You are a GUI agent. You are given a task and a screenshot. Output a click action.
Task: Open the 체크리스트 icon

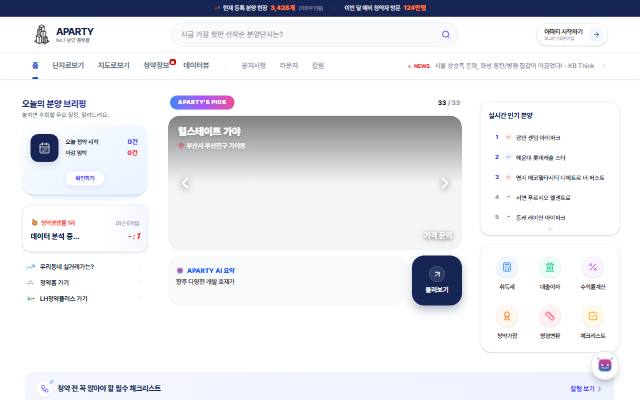593,316
